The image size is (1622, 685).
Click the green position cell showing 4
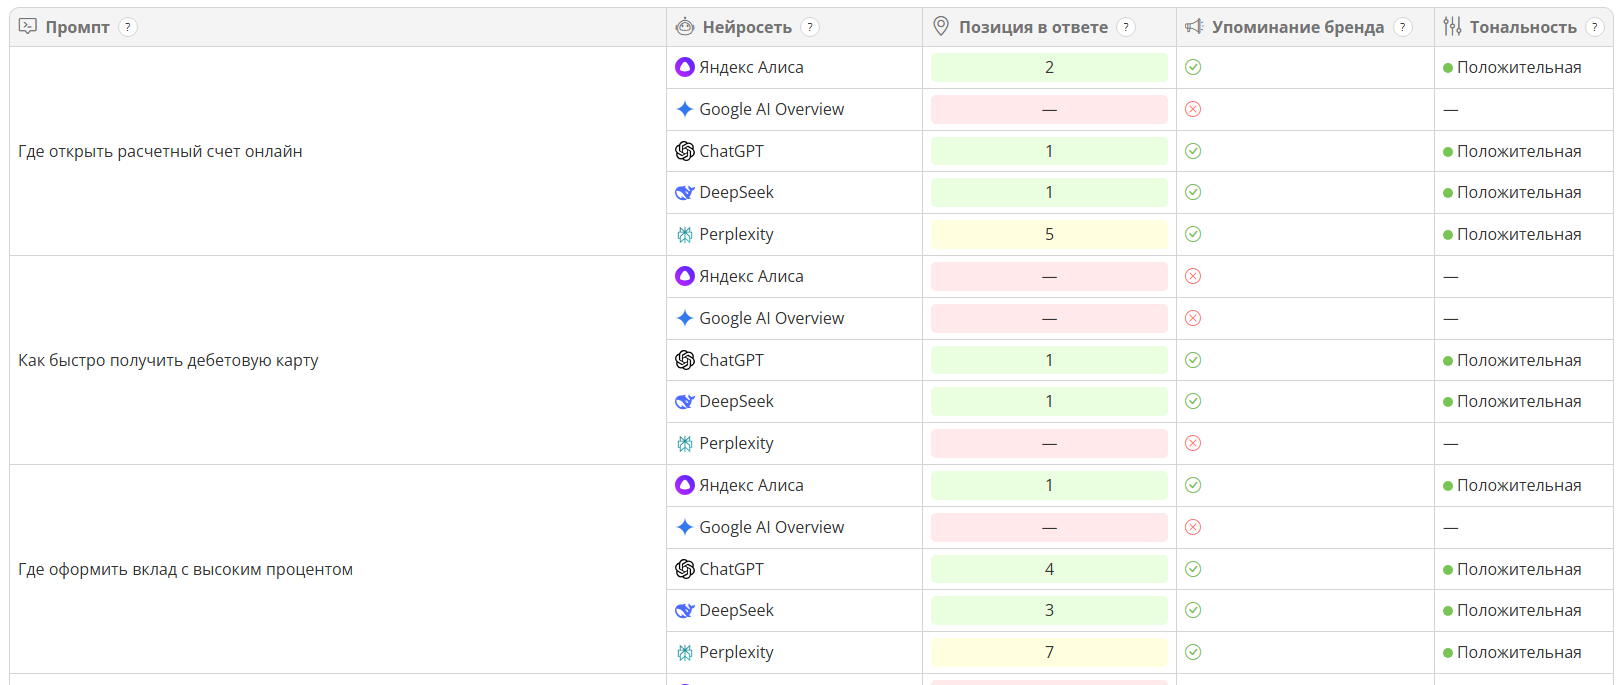[x=1049, y=569]
